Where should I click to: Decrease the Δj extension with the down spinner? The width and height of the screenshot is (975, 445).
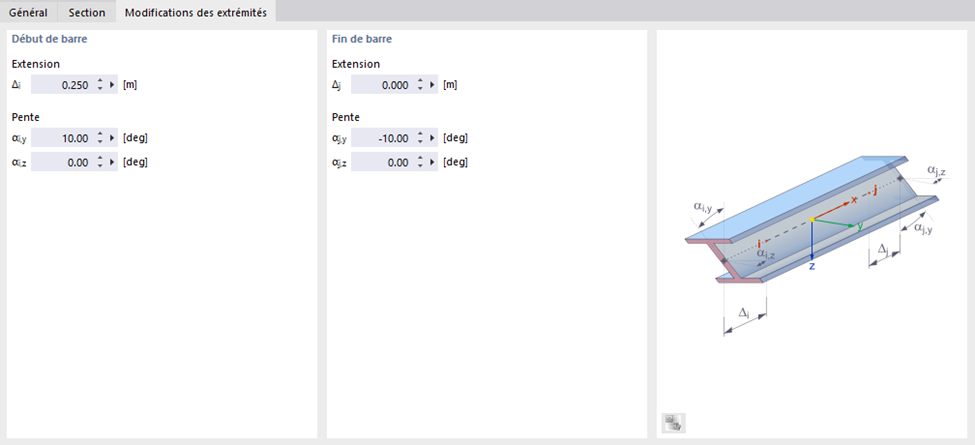(420, 89)
